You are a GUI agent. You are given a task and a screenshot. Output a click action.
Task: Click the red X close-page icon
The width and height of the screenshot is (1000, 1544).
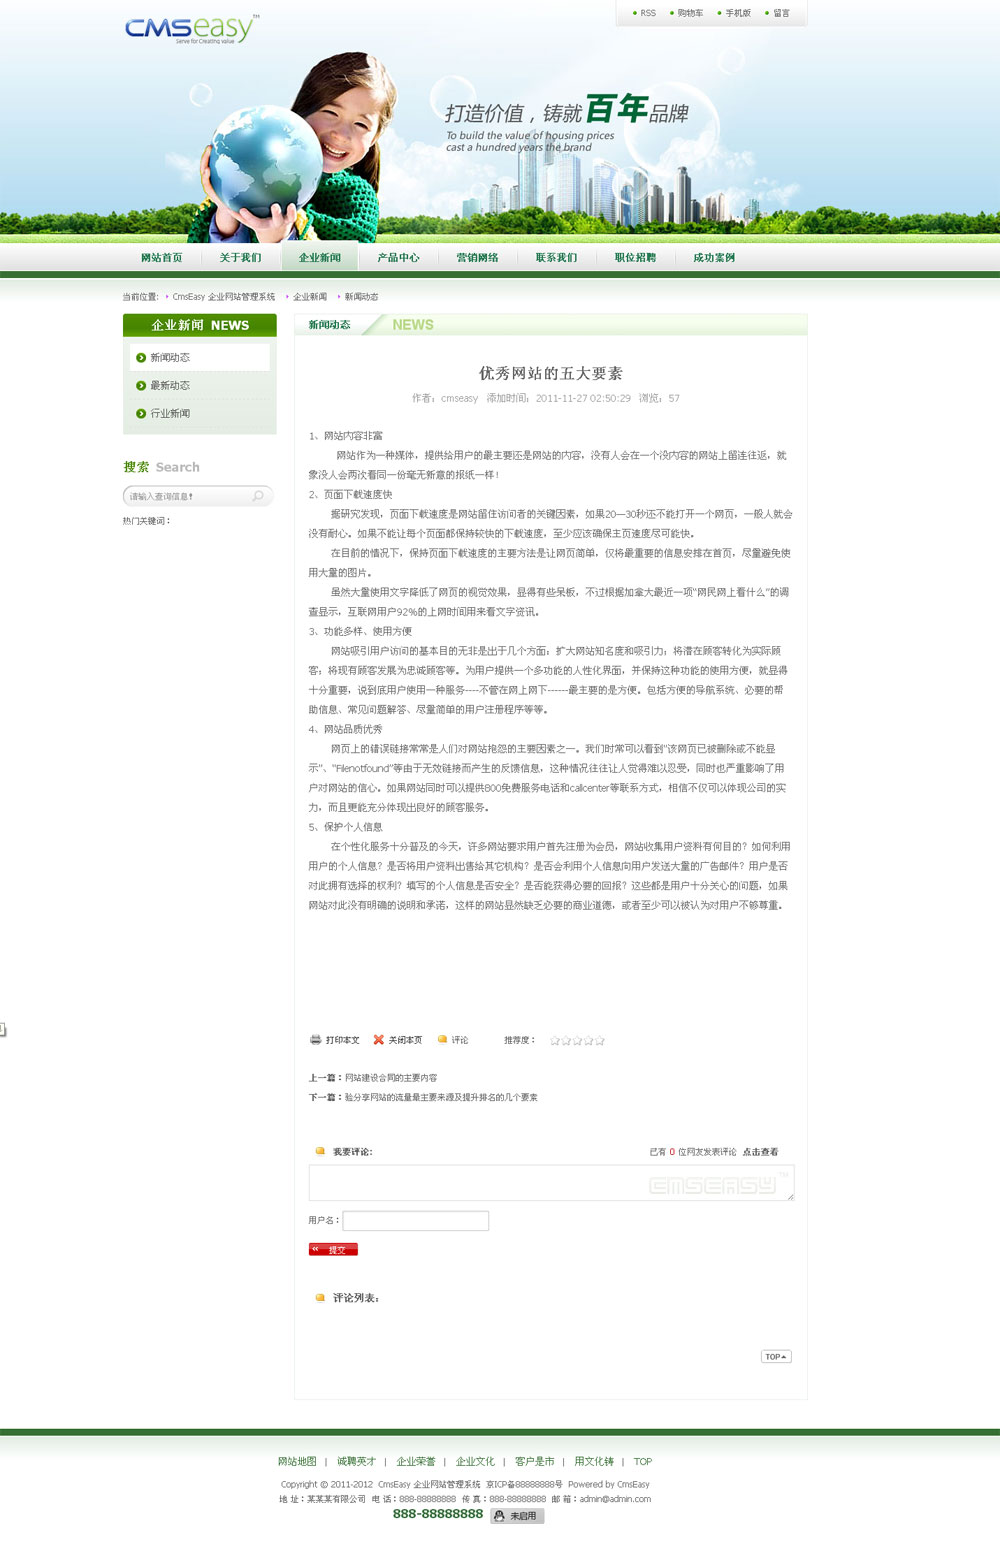point(378,1040)
